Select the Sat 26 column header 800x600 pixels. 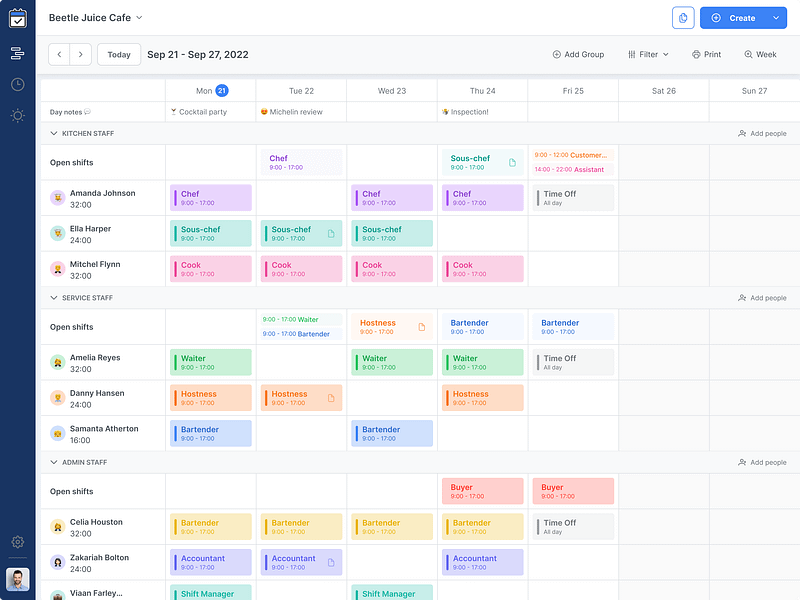click(664, 91)
